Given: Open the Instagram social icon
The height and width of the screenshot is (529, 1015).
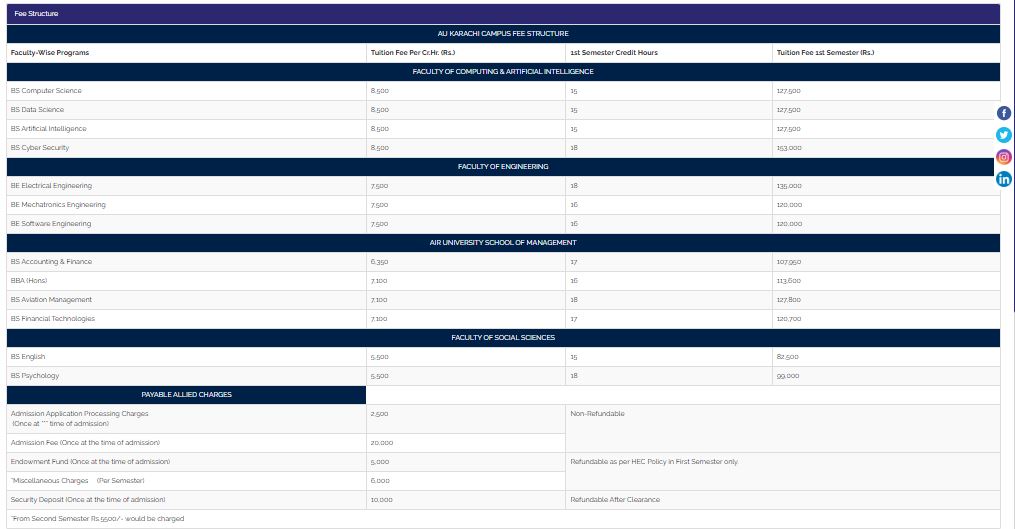Looking at the screenshot, I should coord(1003,157).
